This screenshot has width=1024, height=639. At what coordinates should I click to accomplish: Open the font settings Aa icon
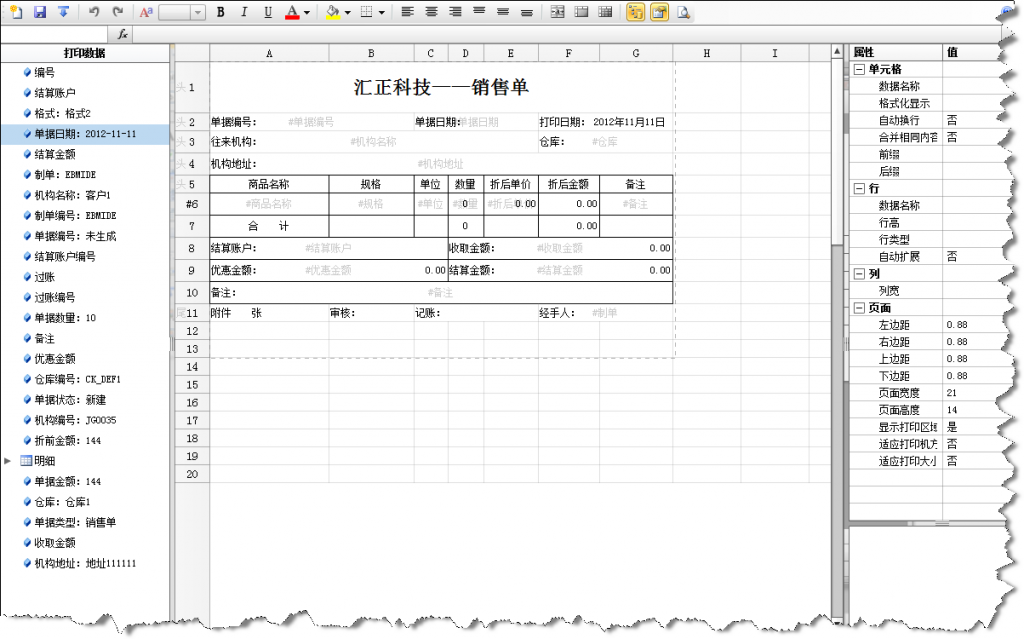[146, 12]
